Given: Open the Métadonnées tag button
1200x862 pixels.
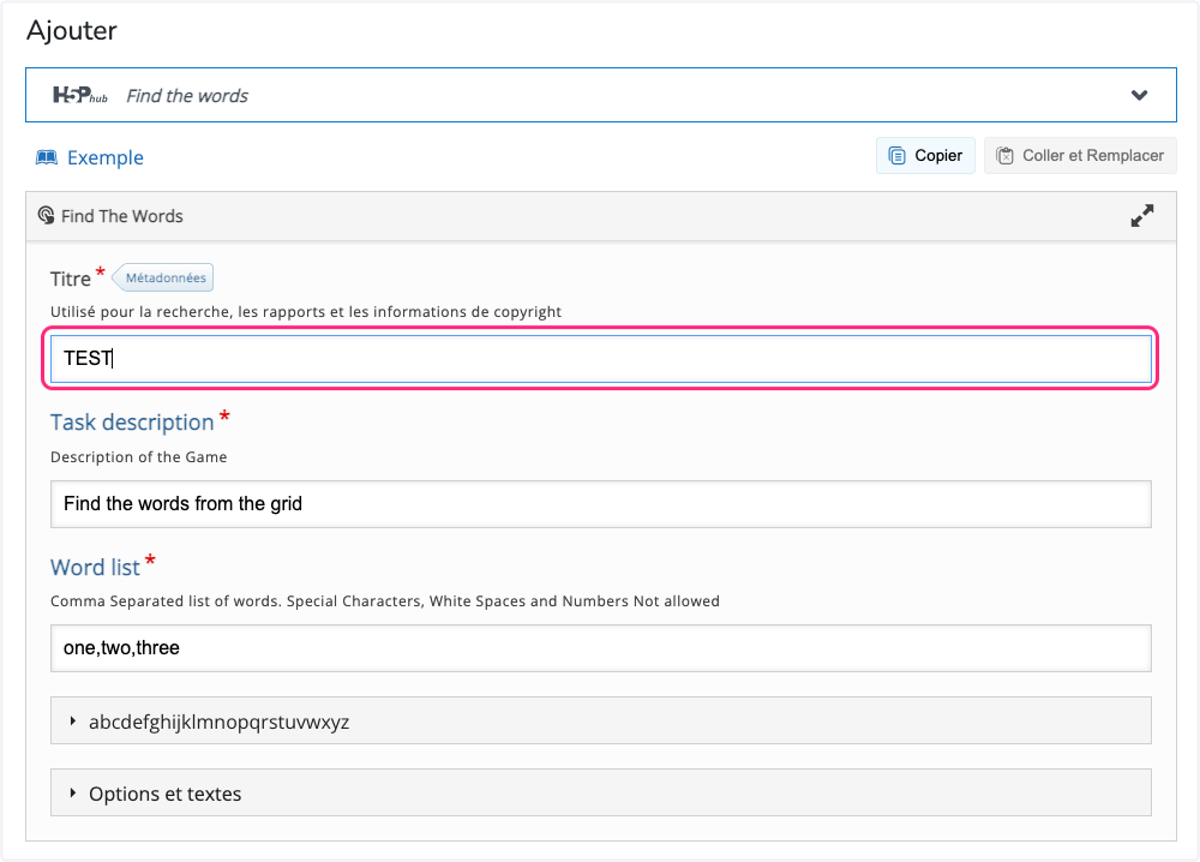Looking at the screenshot, I should pos(162,278).
